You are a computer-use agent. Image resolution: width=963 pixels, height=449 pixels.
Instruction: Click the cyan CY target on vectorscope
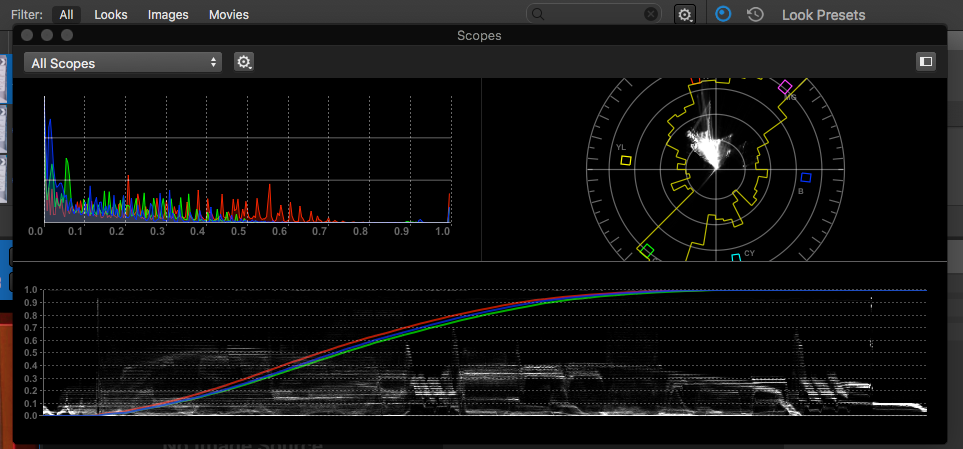(x=736, y=258)
